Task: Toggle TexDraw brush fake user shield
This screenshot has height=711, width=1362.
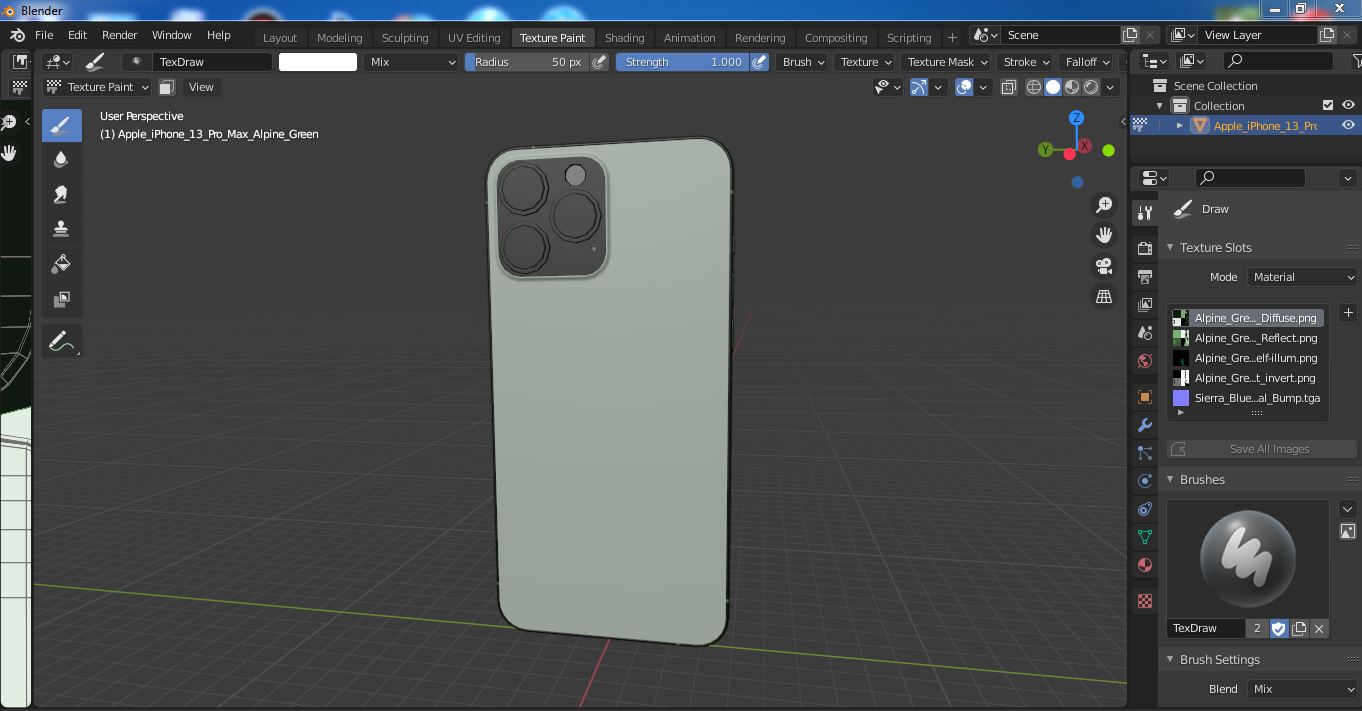Action: pyautogui.click(x=1279, y=628)
